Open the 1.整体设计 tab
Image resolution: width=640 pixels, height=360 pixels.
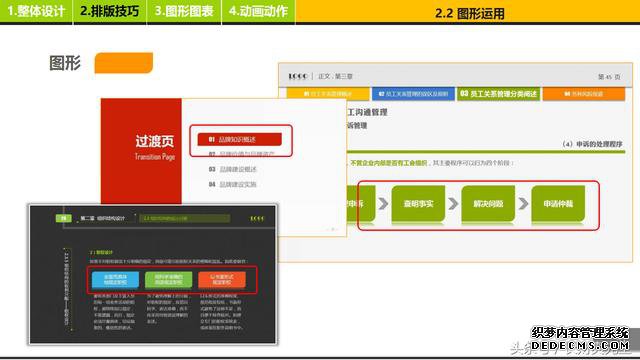(36, 11)
